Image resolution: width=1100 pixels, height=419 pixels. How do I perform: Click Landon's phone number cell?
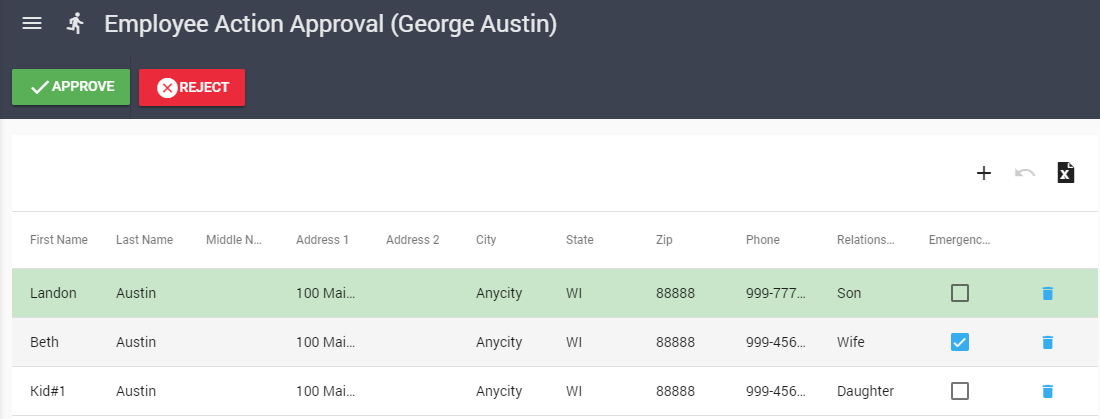776,293
